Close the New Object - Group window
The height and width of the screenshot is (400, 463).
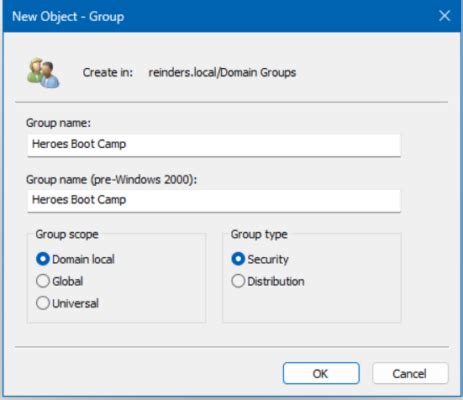pyautogui.click(x=444, y=16)
